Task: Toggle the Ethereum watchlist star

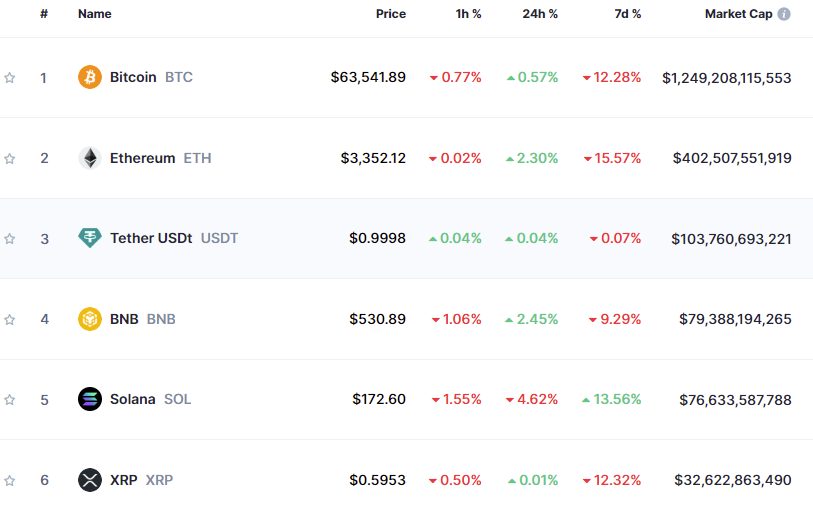Action: pyautogui.click(x=9, y=159)
